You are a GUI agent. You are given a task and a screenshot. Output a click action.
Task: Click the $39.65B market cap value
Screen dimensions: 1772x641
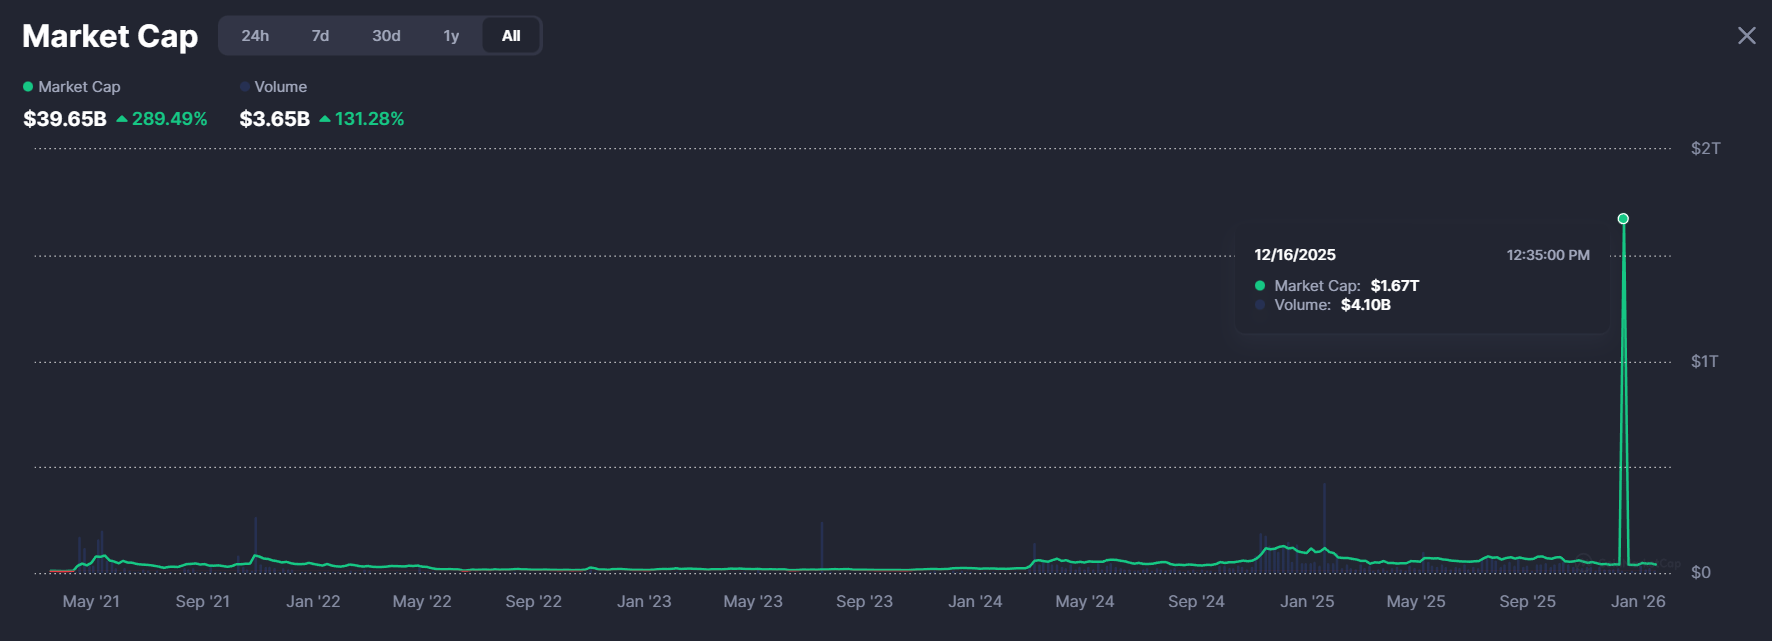click(x=65, y=119)
